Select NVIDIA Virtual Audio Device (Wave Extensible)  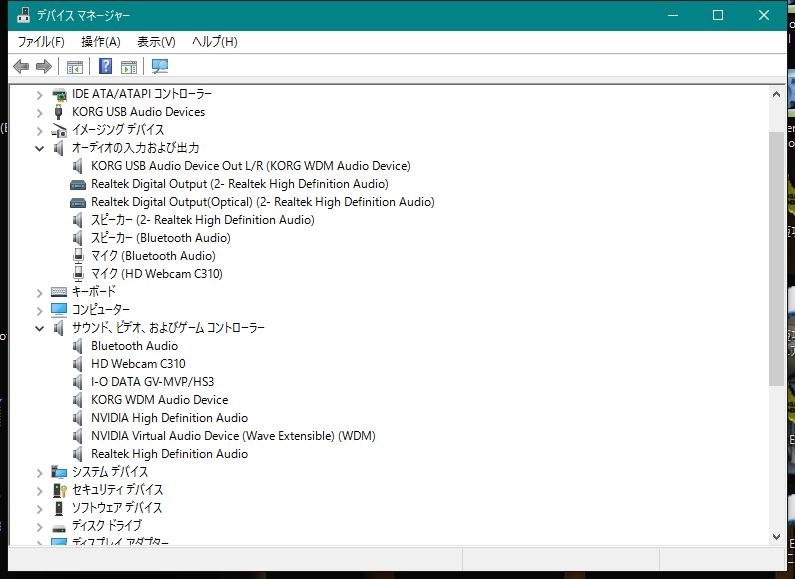tap(233, 436)
